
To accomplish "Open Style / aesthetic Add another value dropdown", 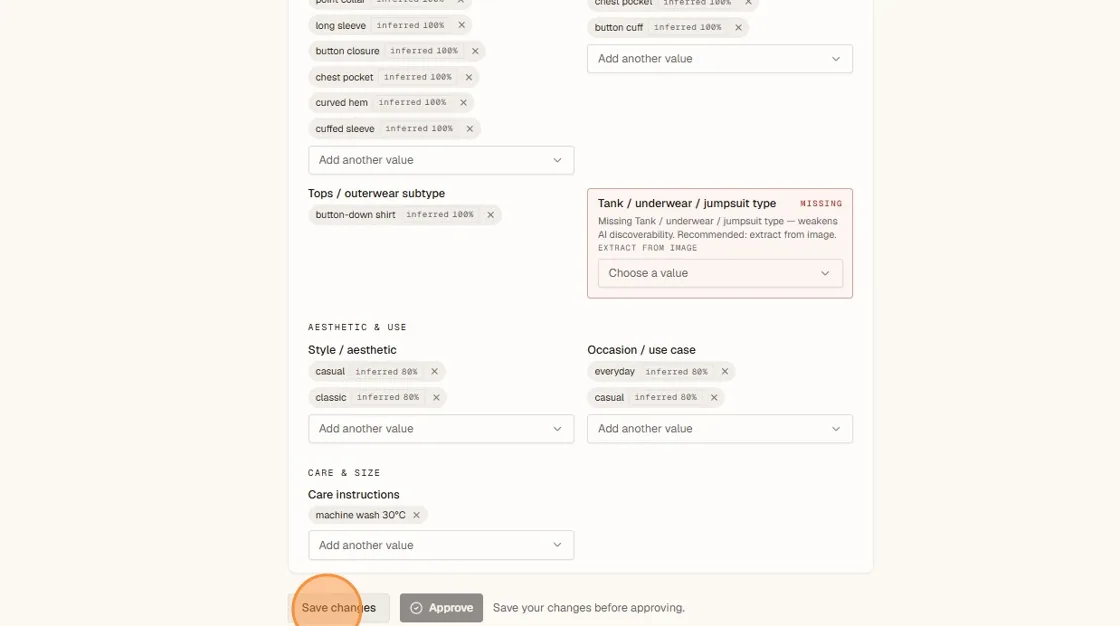I will click(x=441, y=429).
